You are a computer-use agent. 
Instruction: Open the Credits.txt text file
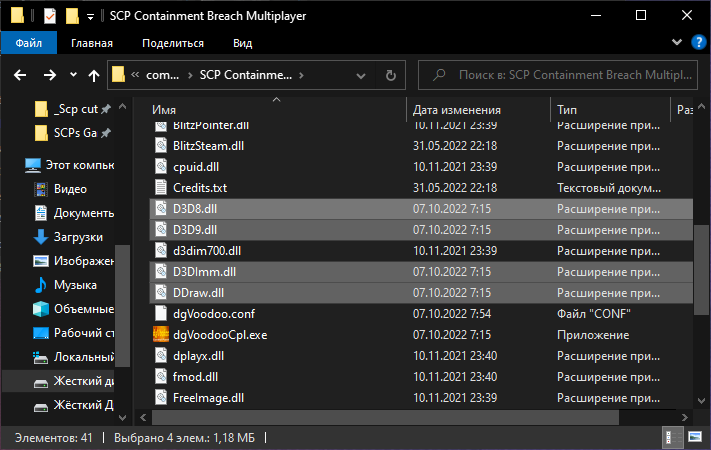click(200, 187)
